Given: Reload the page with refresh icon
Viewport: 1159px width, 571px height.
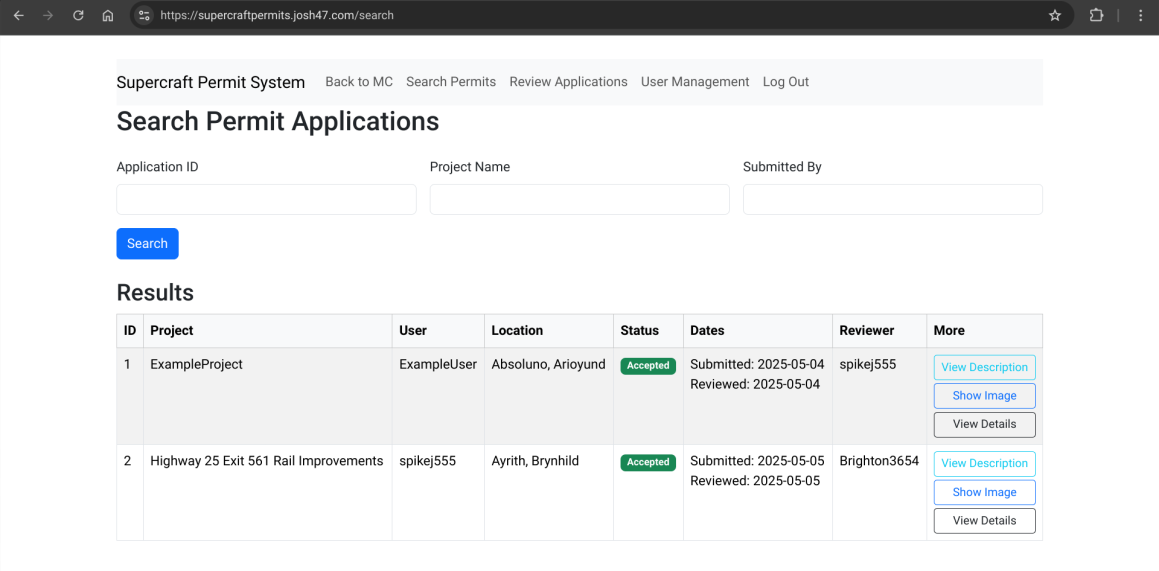Looking at the screenshot, I should pos(78,16).
